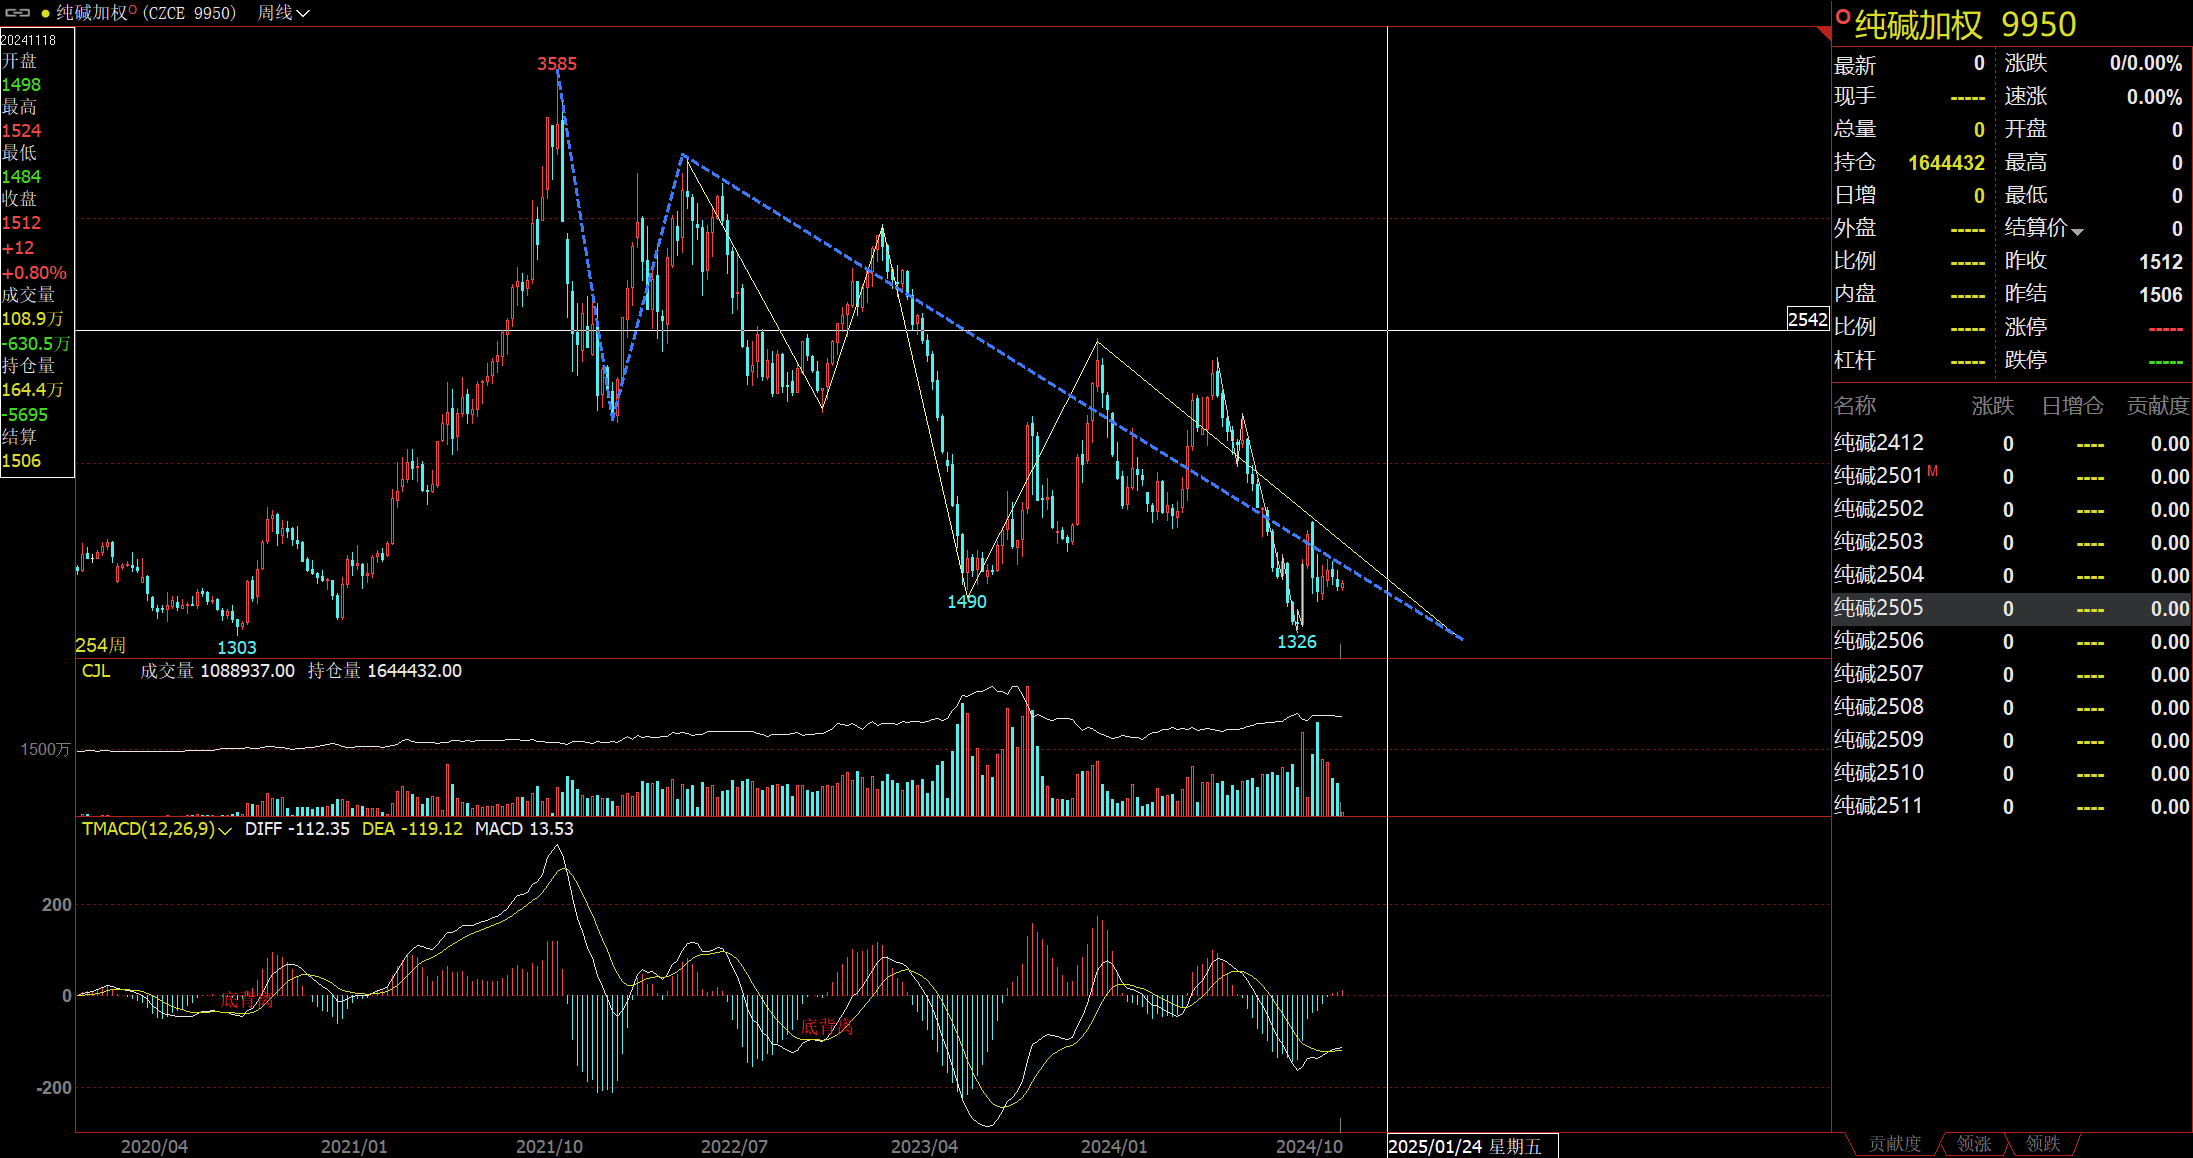Click the 持仓 1644432 value in quote panel
The image size is (2193, 1158).
click(x=1946, y=163)
